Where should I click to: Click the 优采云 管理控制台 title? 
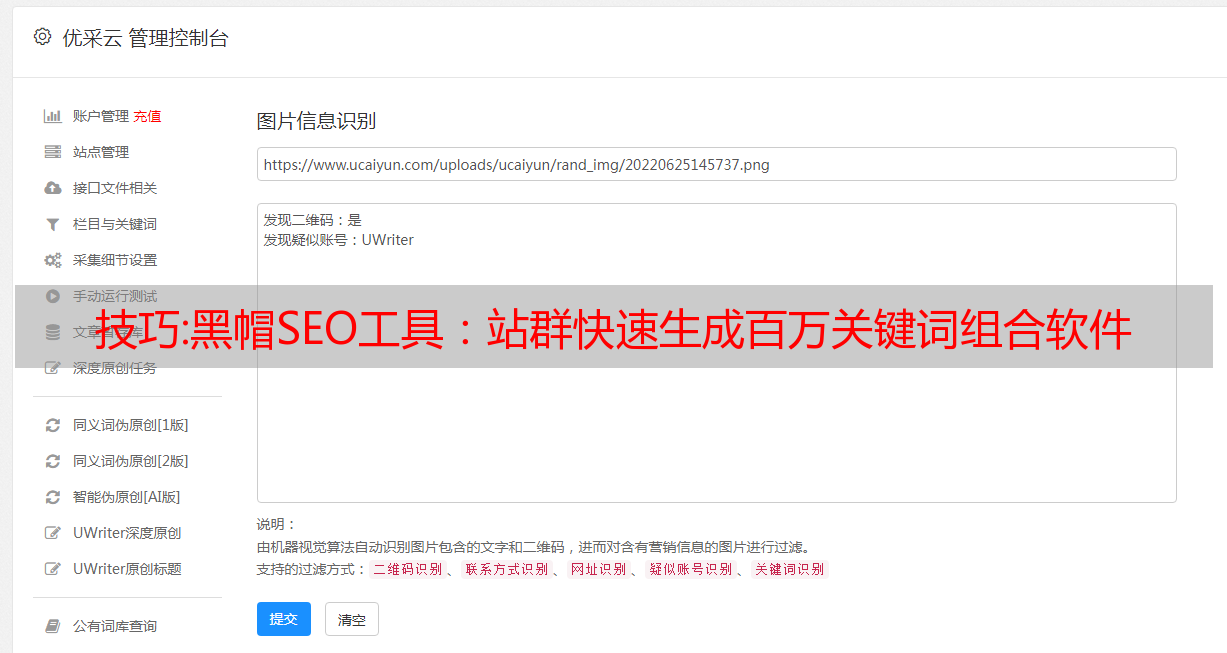[x=145, y=38]
